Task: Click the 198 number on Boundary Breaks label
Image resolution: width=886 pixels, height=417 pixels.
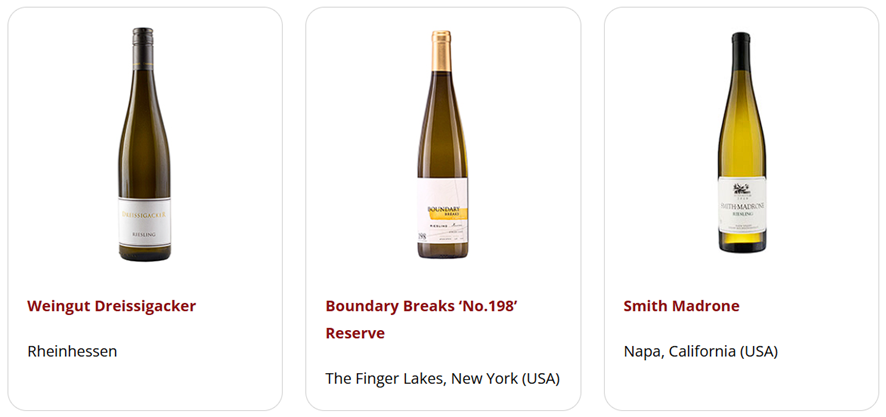Action: point(422,237)
